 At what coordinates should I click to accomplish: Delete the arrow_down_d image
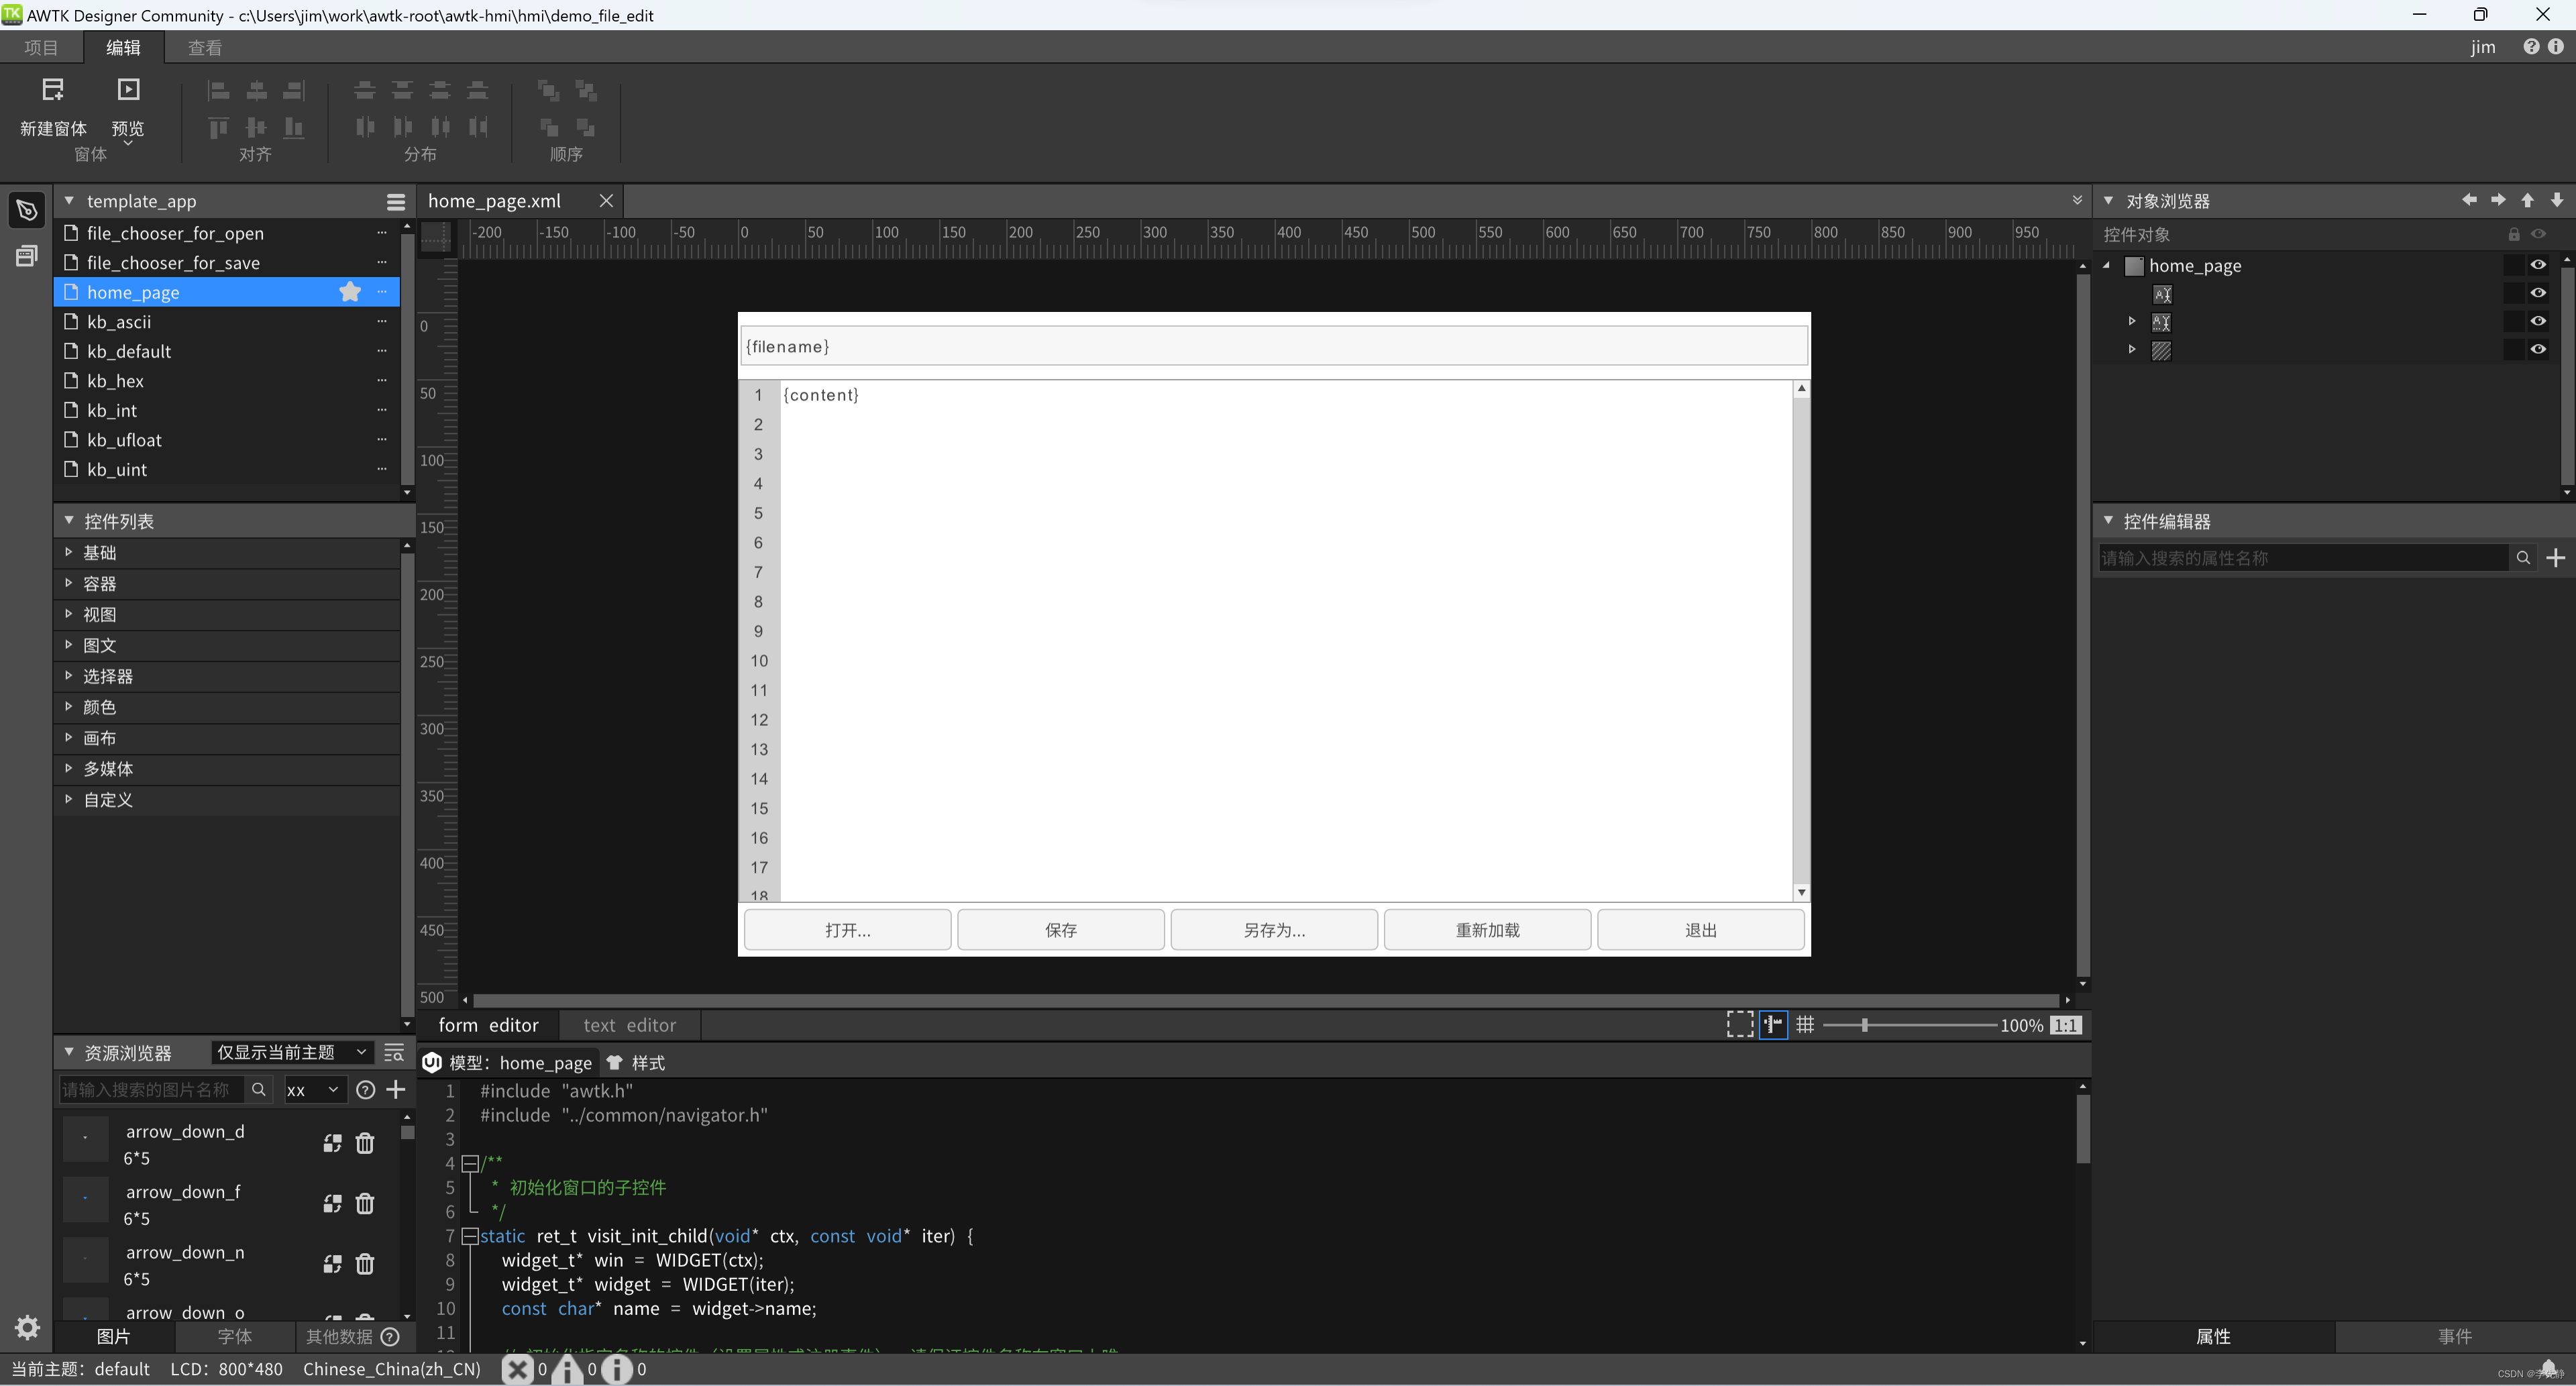365,1143
